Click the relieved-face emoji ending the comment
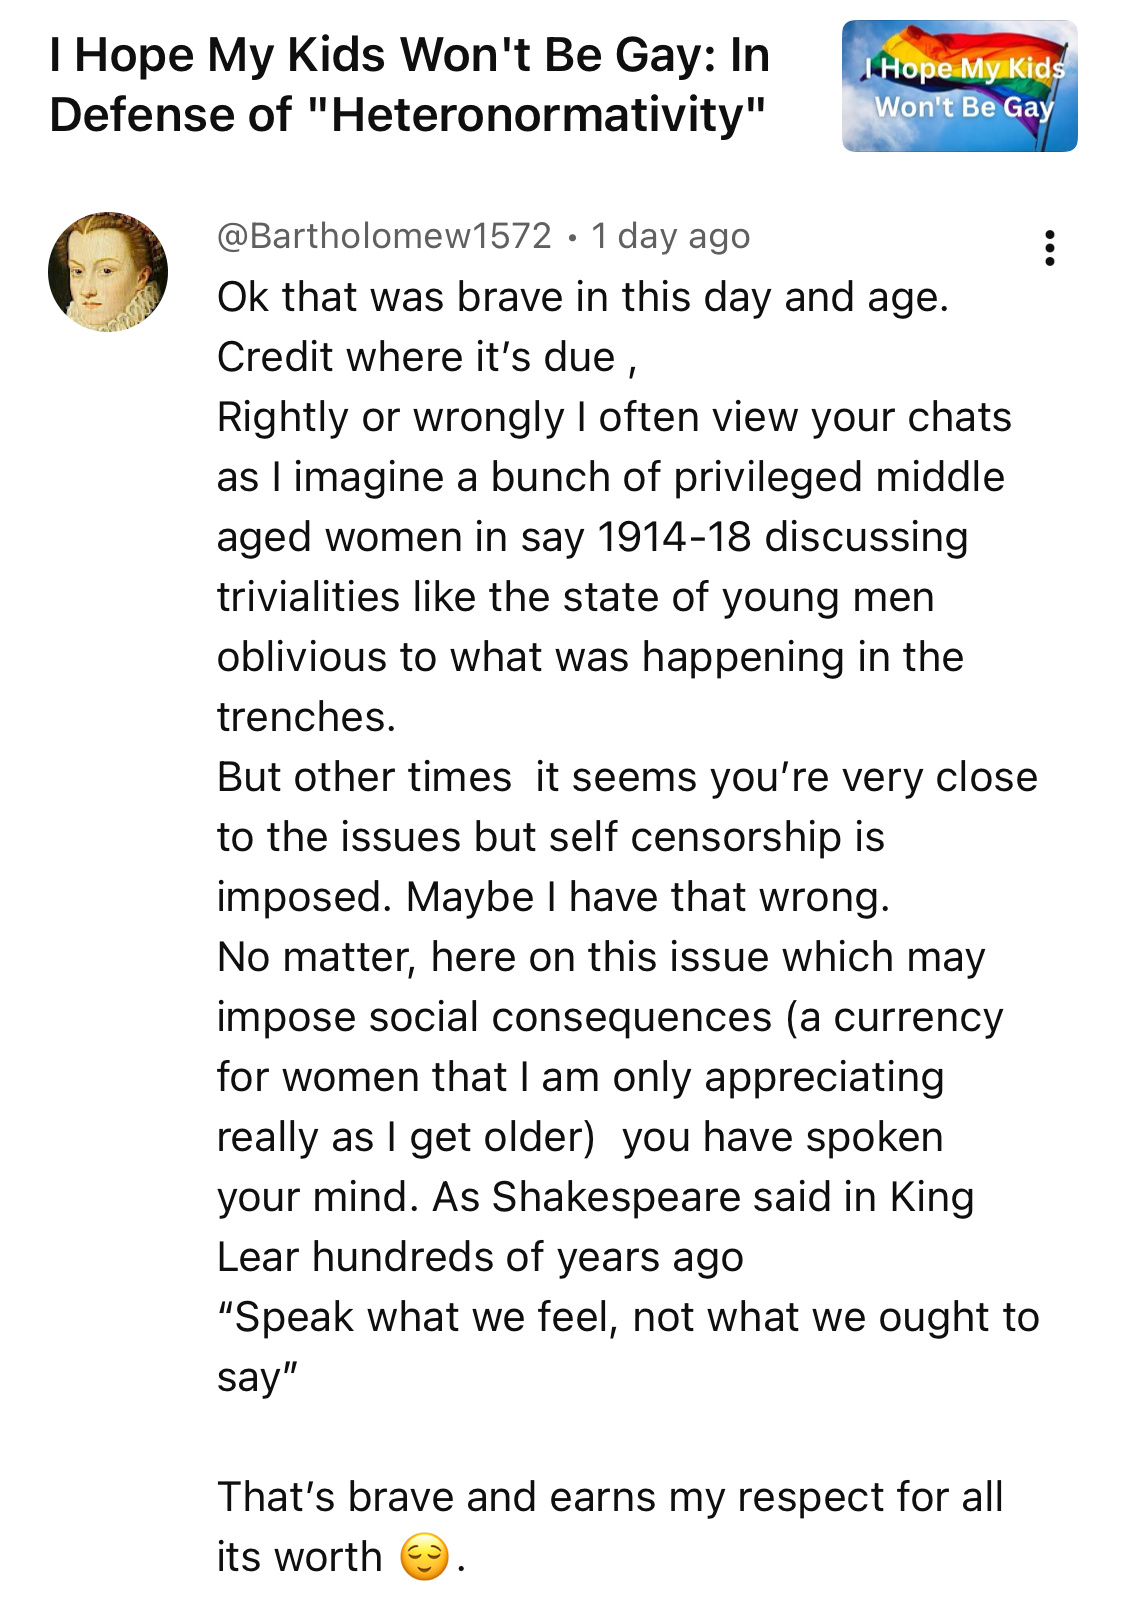 pyautogui.click(x=424, y=1558)
